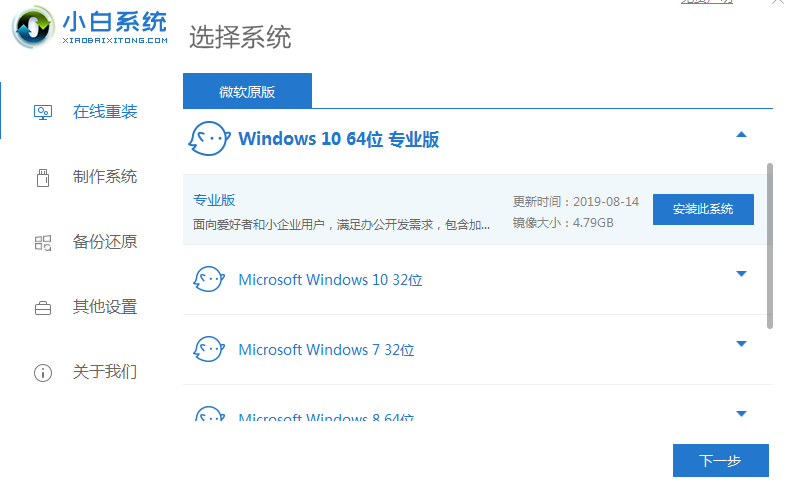This screenshot has height=485, width=789.
Task: Click face icon beside Microsoft Windows 7 32位
Action: pyautogui.click(x=208, y=350)
